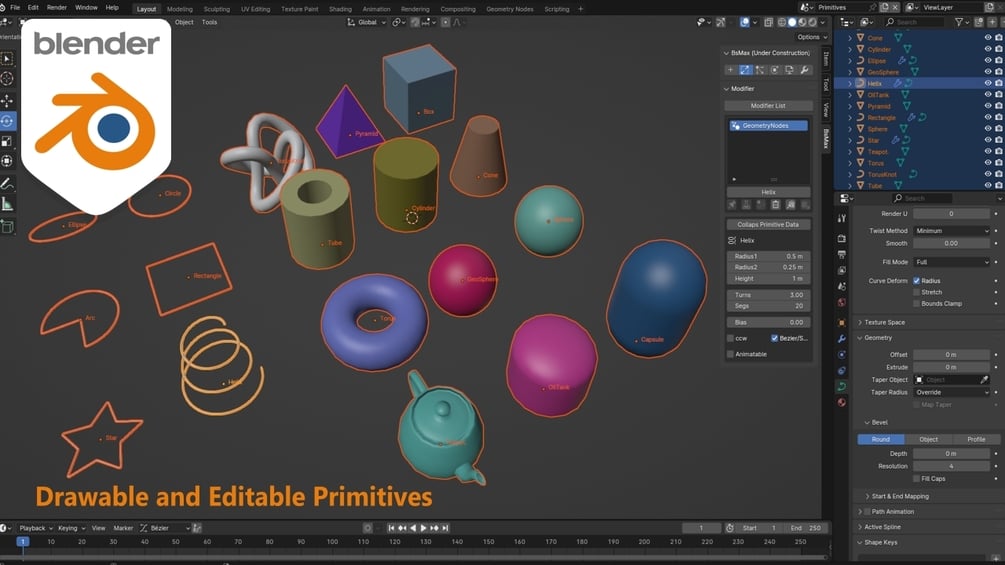Hide the Helix object in outliner

pos(988,83)
